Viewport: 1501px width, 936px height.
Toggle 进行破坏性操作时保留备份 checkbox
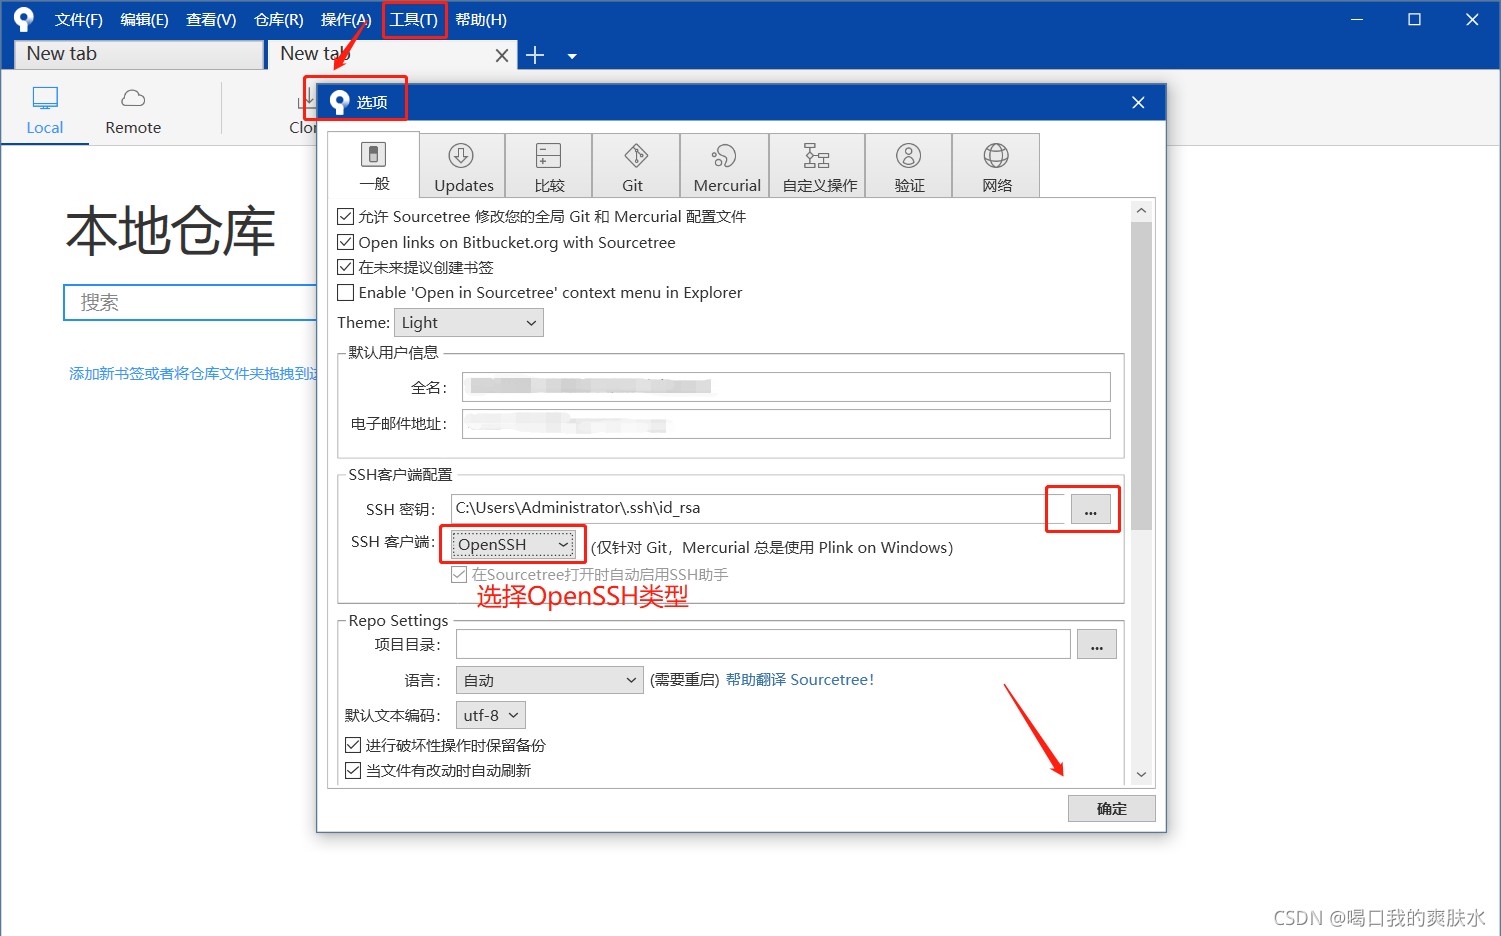[353, 745]
